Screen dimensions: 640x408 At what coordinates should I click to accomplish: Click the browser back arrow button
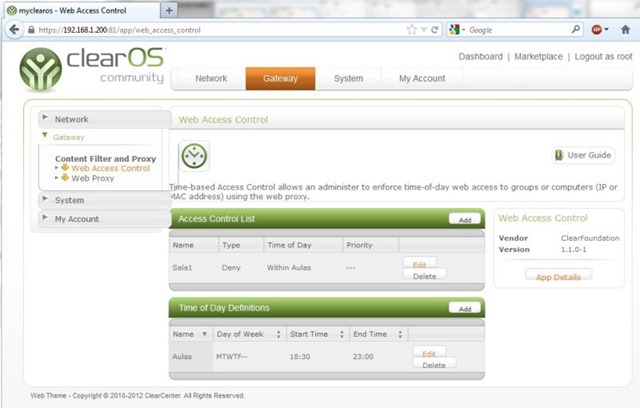coord(14,30)
